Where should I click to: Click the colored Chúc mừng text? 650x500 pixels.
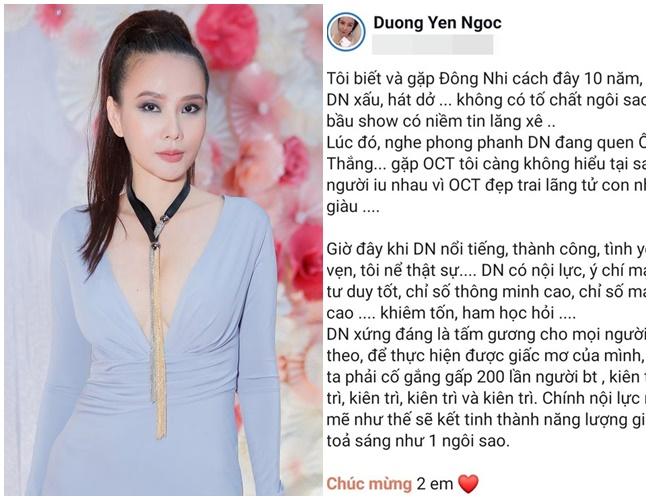(x=369, y=484)
